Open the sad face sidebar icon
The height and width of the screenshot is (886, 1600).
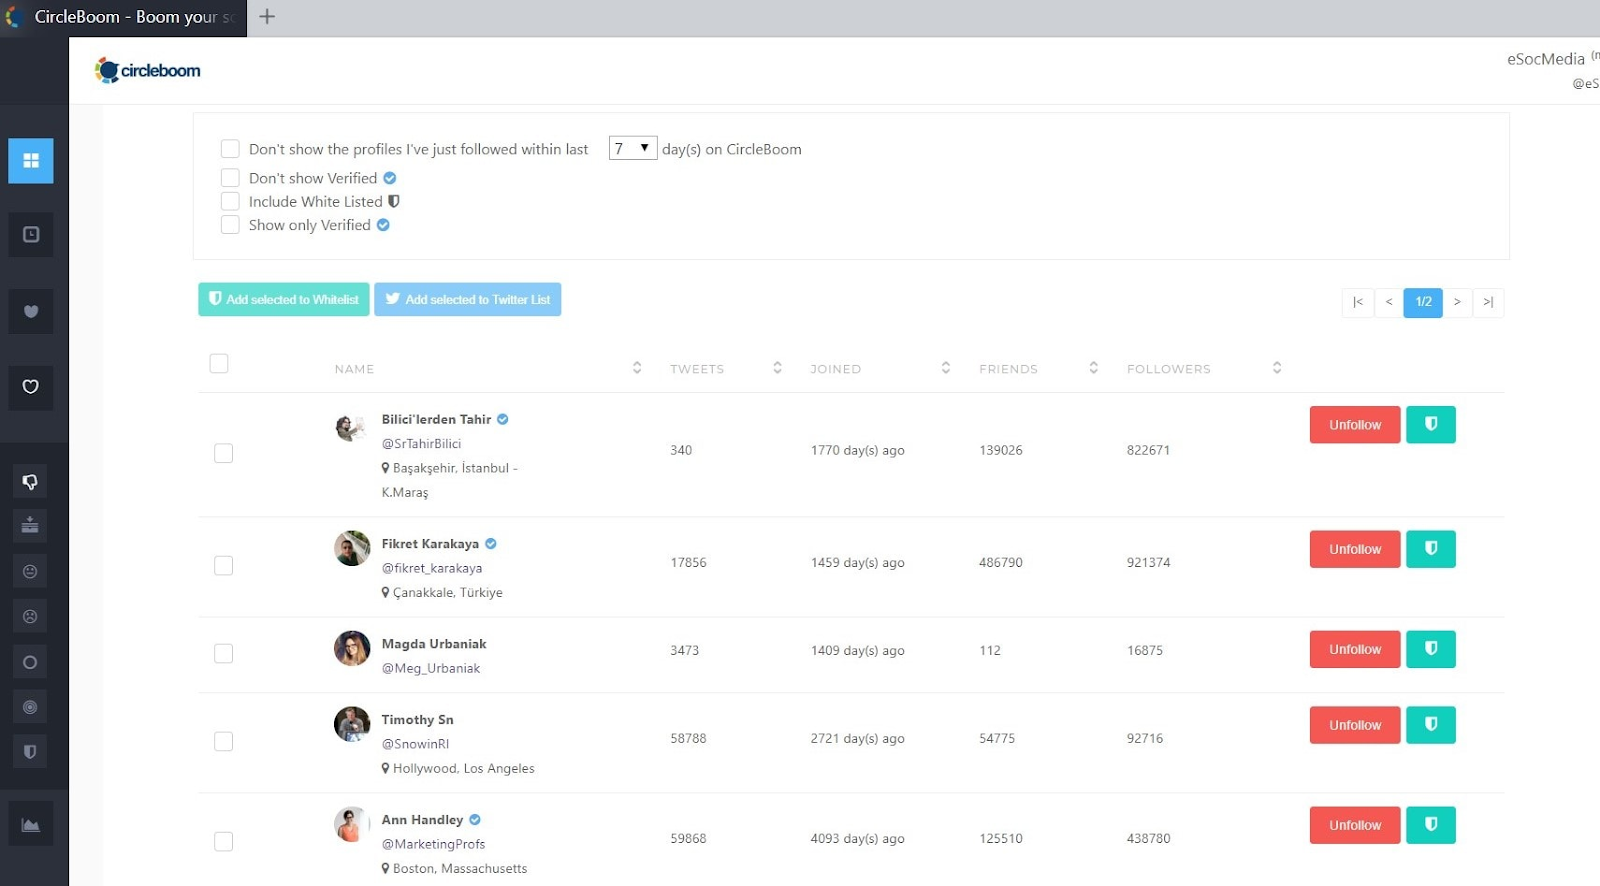pyautogui.click(x=30, y=616)
